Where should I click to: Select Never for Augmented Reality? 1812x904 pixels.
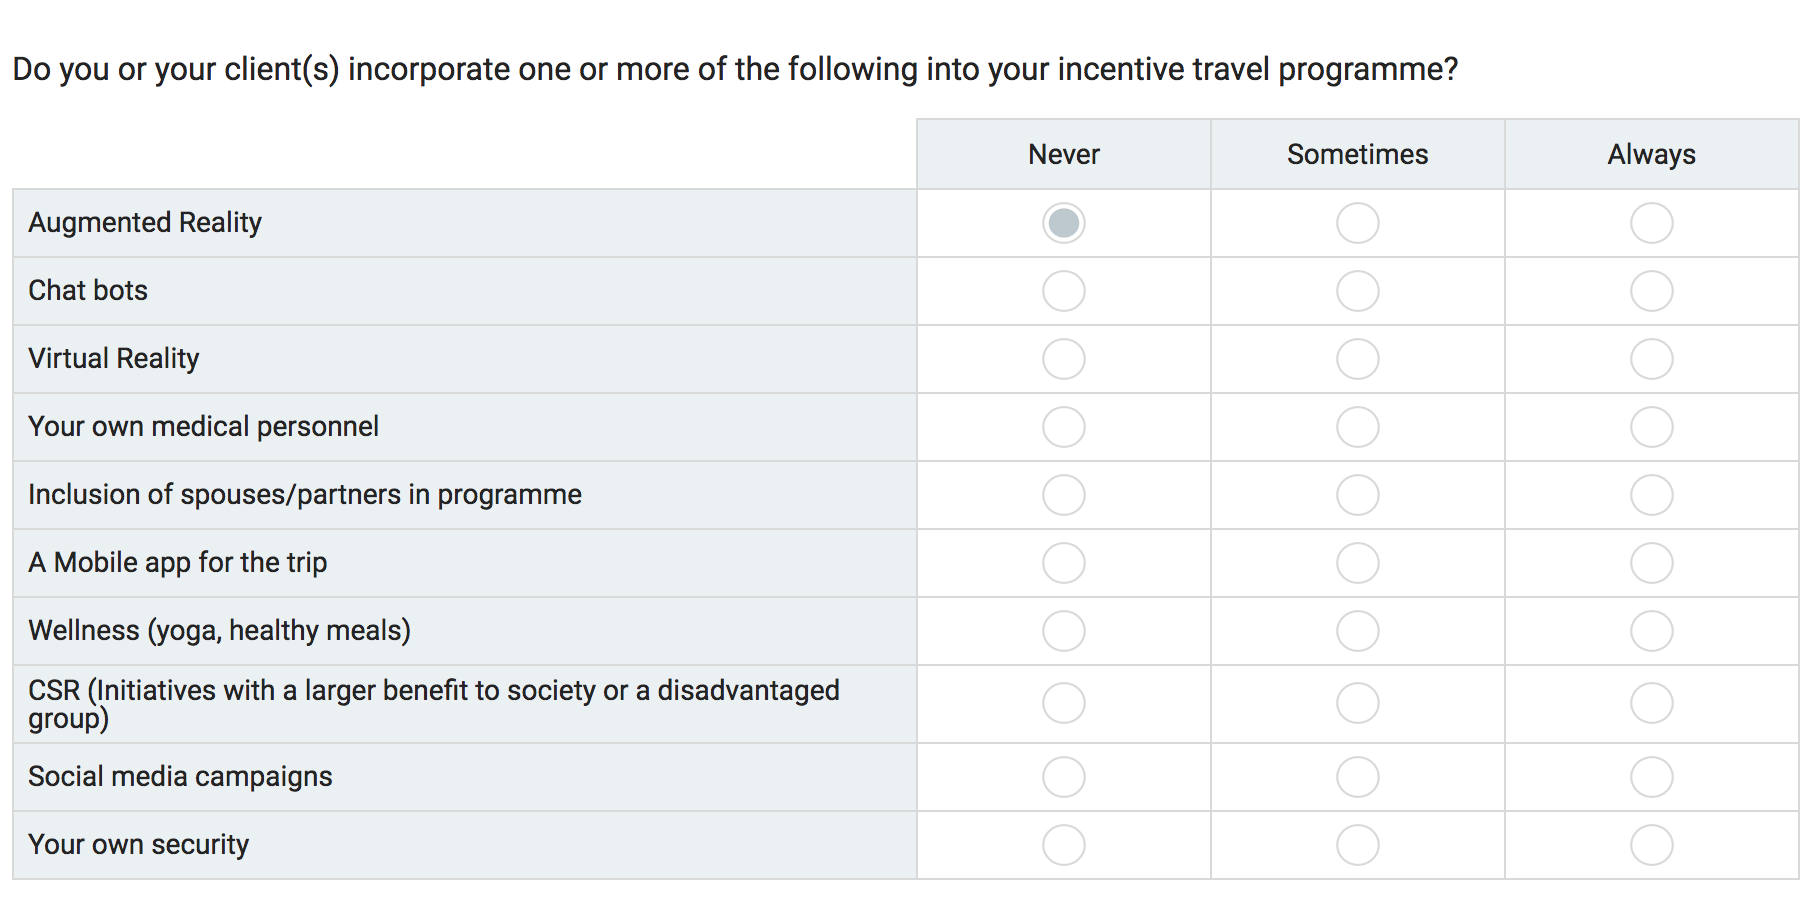click(1063, 223)
